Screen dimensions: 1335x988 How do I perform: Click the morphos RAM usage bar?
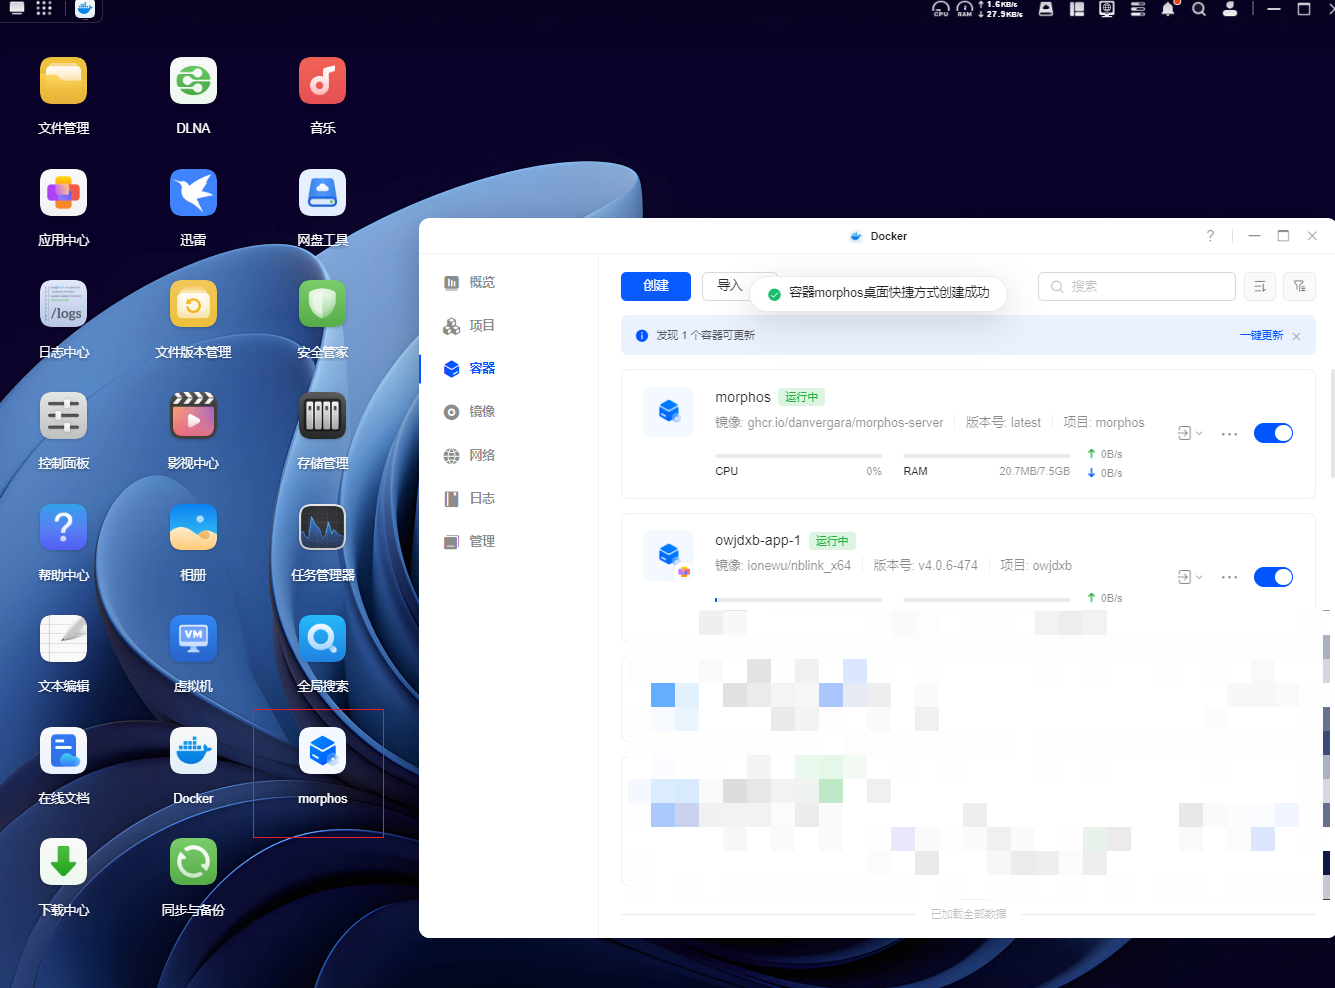[x=986, y=456]
